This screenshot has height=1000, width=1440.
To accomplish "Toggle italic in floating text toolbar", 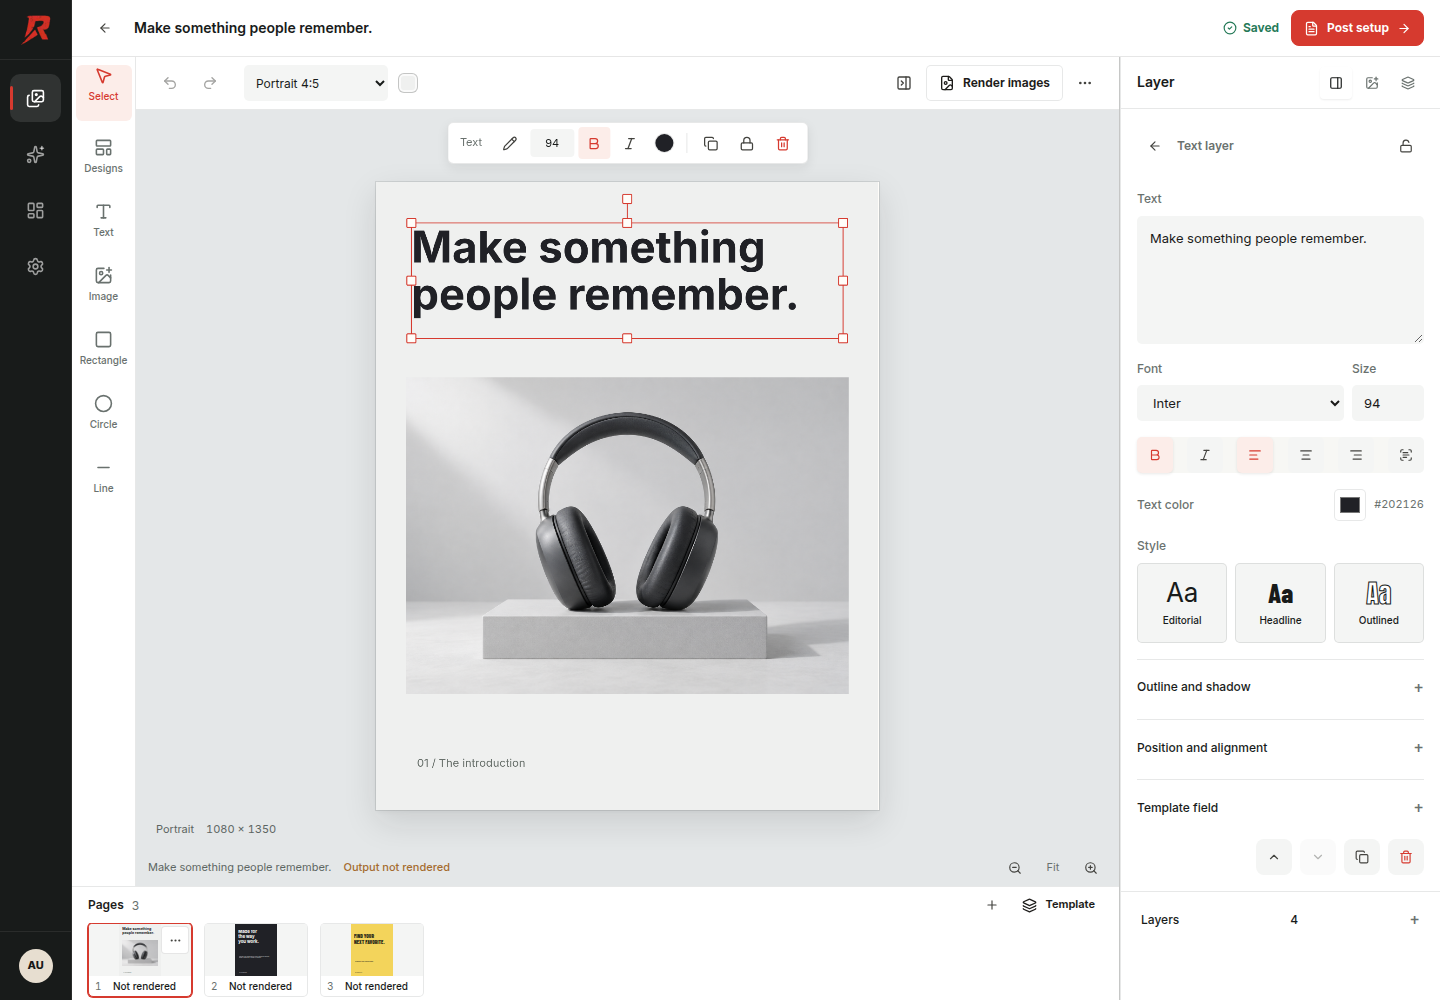I will 630,144.
